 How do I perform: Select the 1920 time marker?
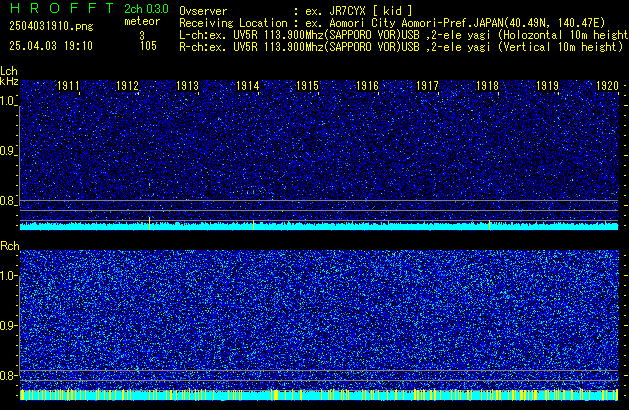pyautogui.click(x=607, y=86)
